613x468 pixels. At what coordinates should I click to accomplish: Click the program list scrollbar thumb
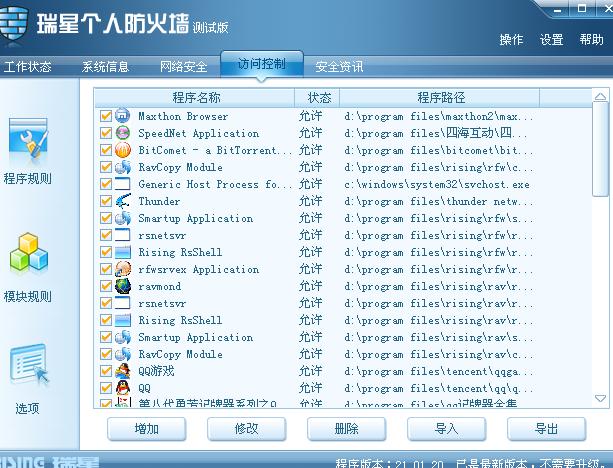click(600, 149)
